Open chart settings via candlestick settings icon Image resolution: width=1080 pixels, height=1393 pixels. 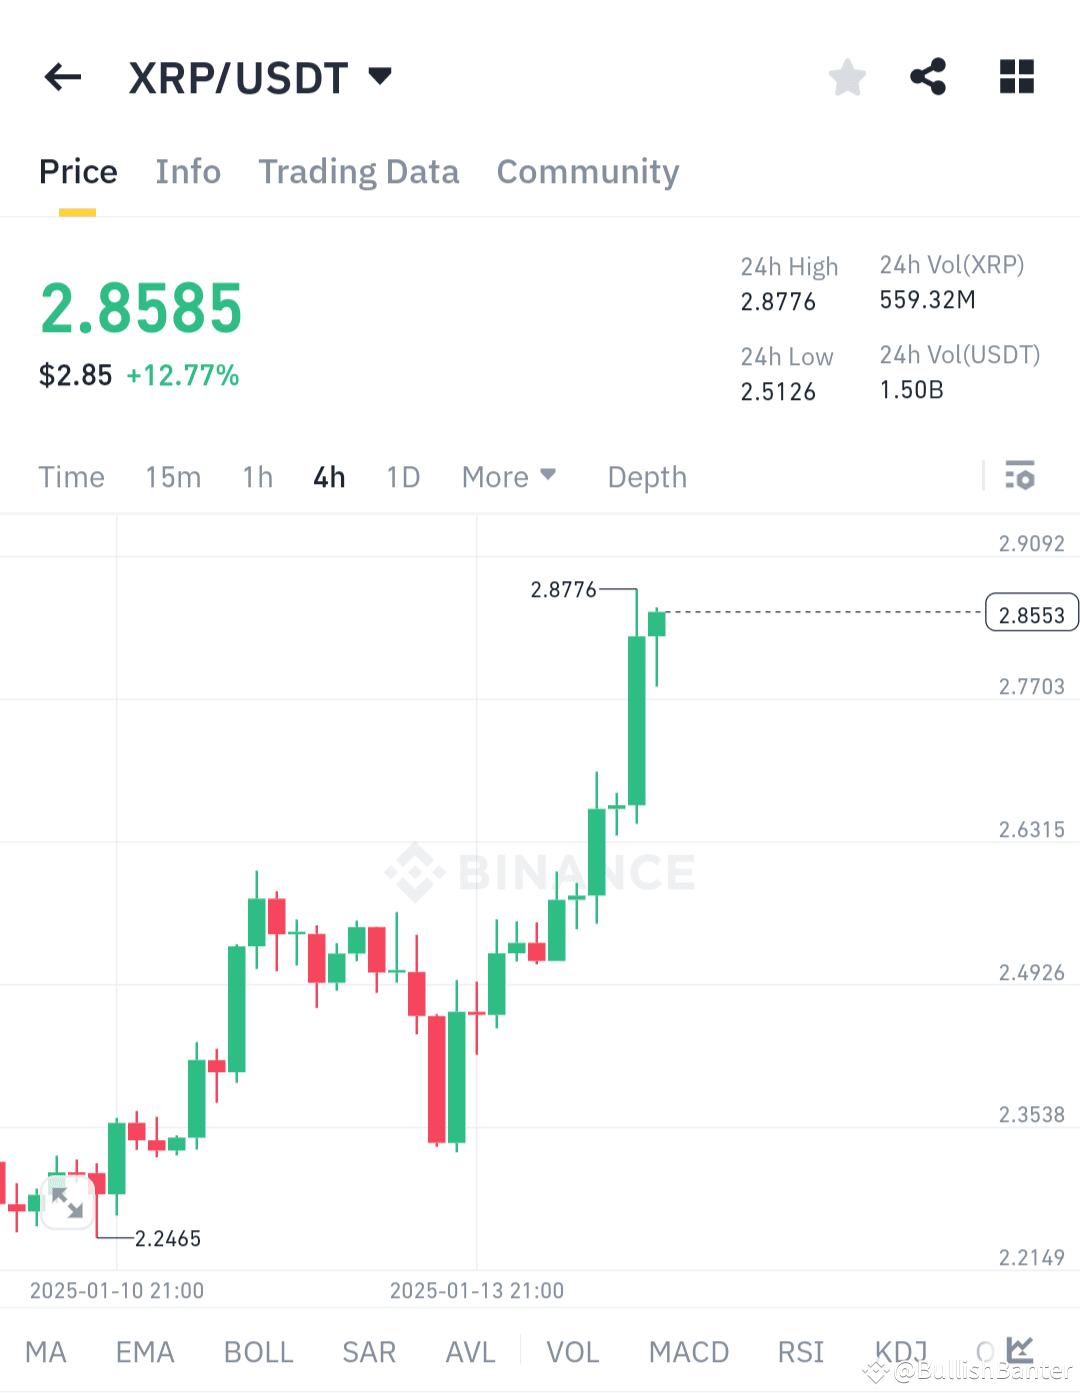coord(1021,477)
